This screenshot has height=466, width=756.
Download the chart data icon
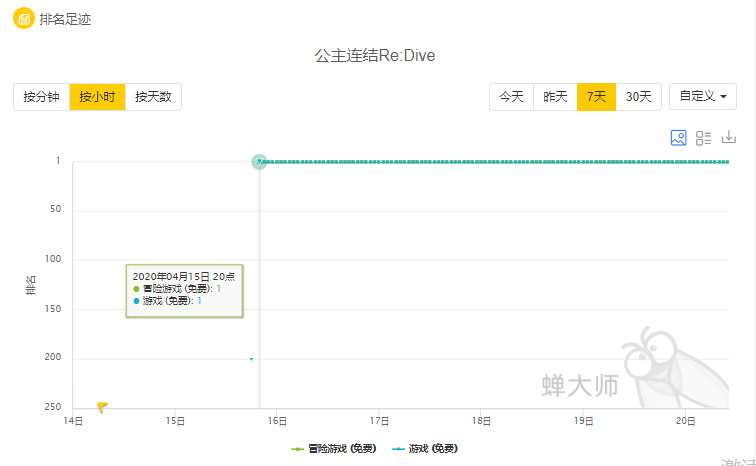(729, 137)
